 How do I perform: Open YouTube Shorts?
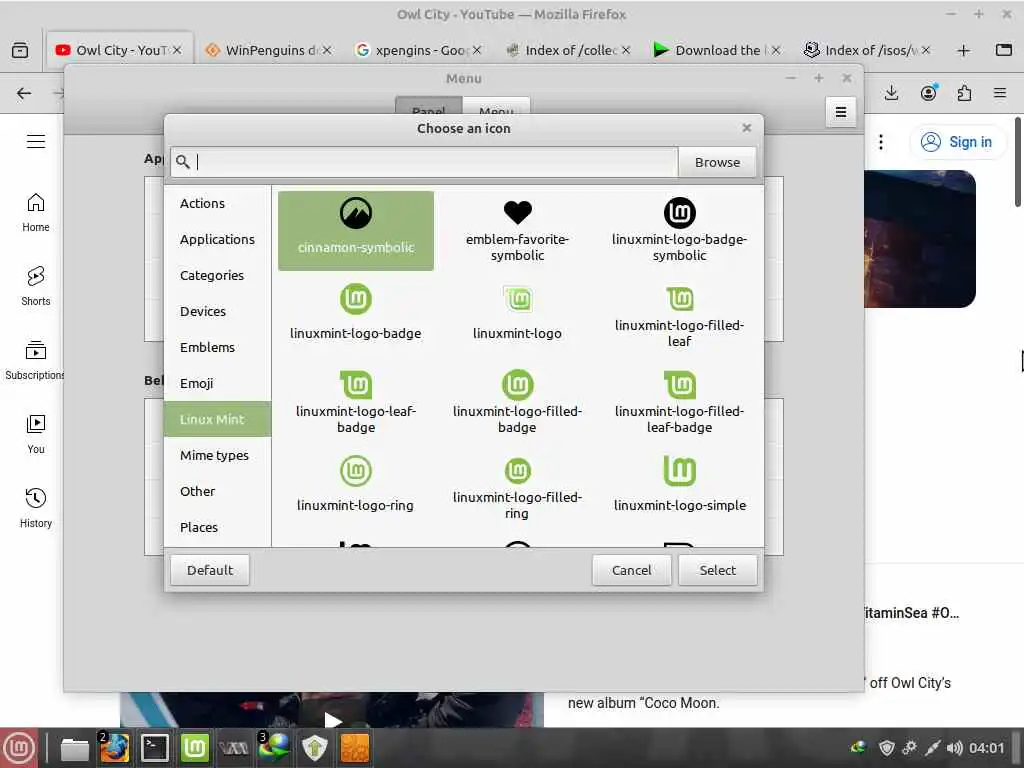pos(36,286)
